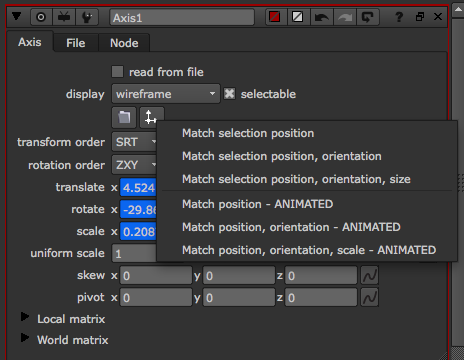Image resolution: width=464 pixels, height=360 pixels.
Task: Edit the Axis1 node name field
Action: click(182, 17)
